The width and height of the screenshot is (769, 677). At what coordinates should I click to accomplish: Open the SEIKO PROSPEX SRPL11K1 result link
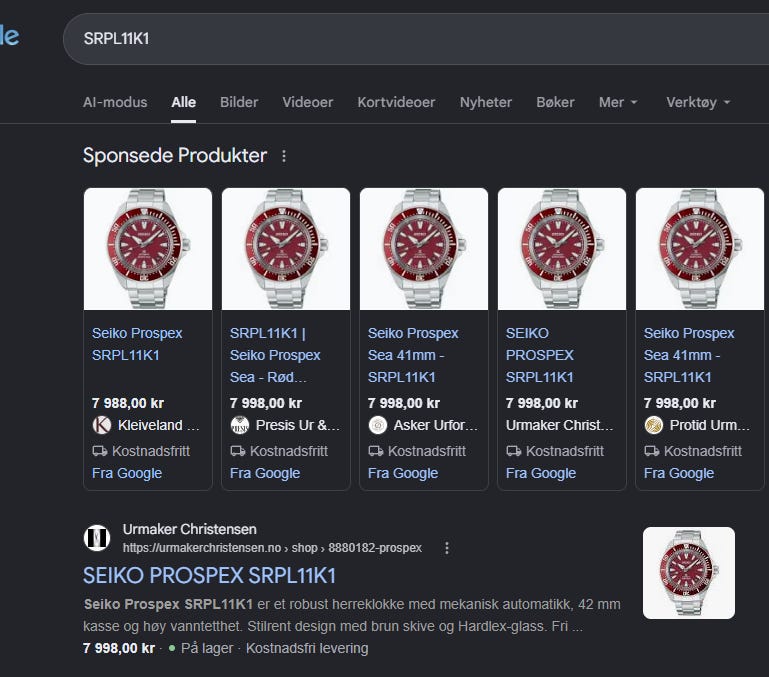point(209,575)
